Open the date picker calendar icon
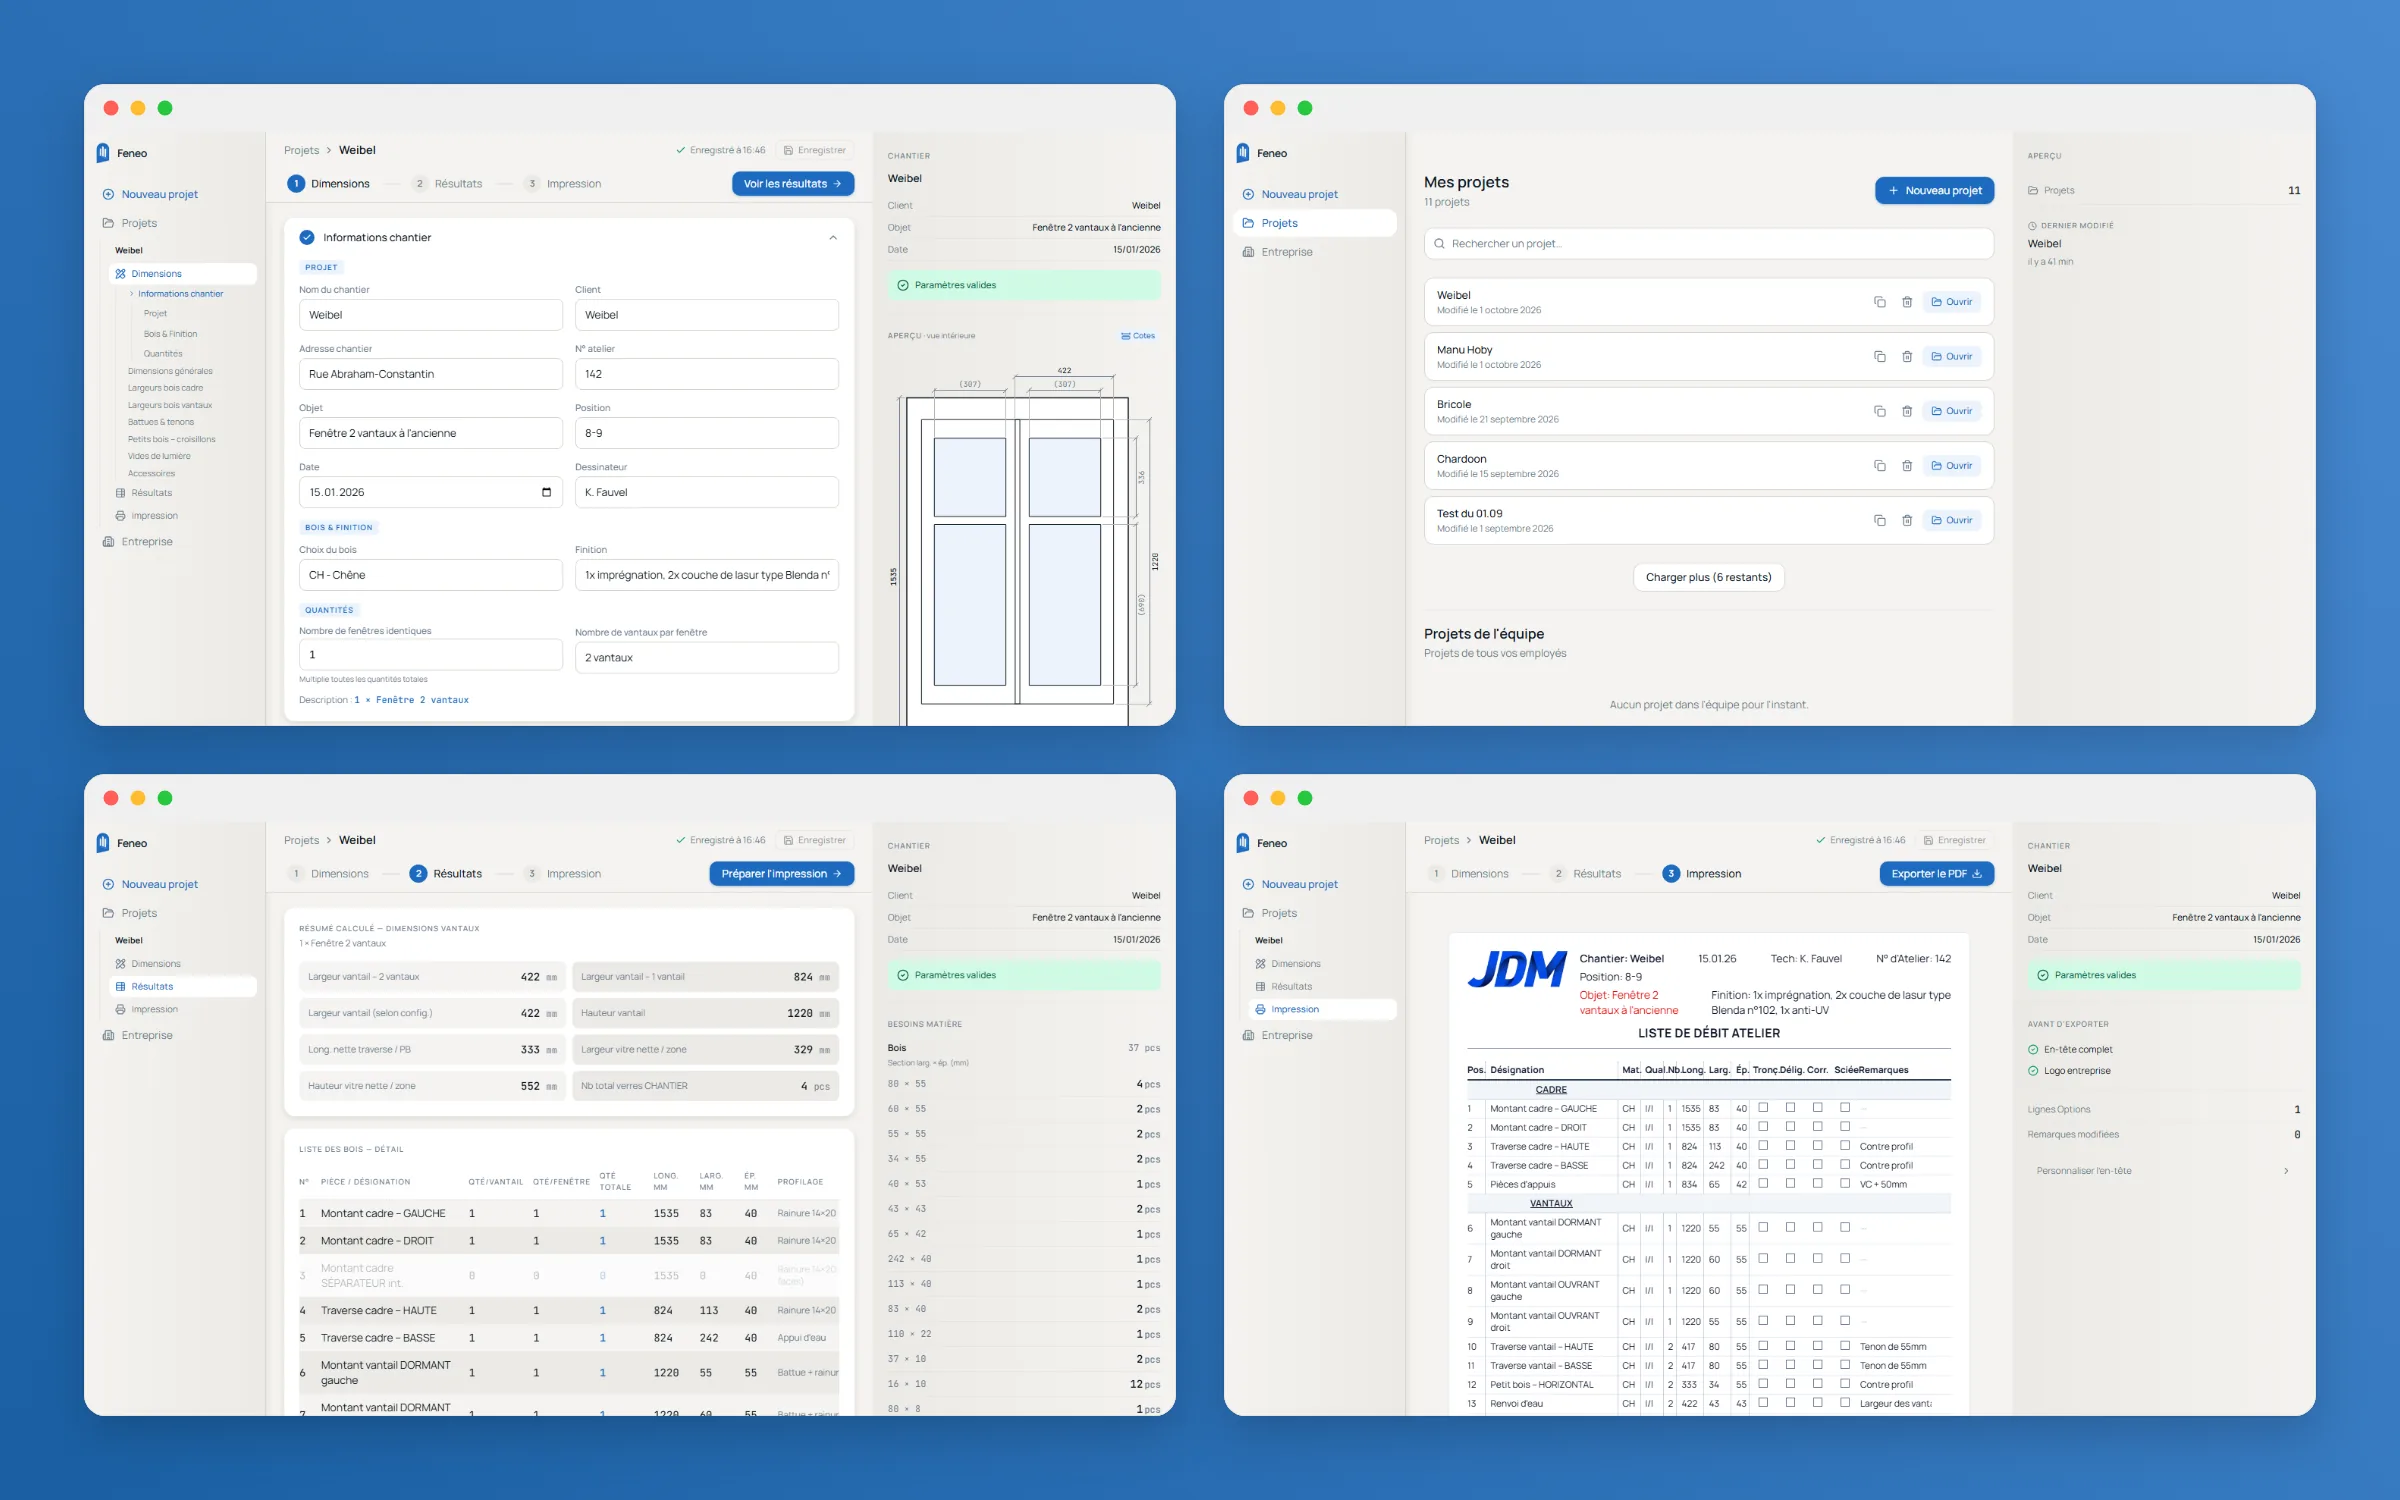This screenshot has height=1500, width=2400. (546, 492)
